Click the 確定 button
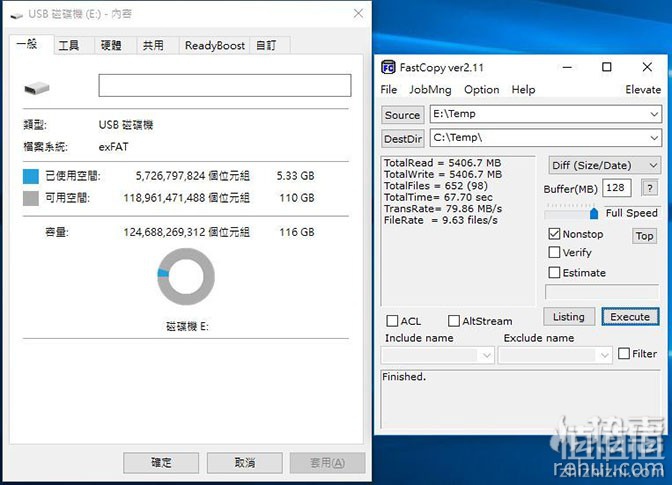This screenshot has height=485, width=672. pyautogui.click(x=161, y=463)
